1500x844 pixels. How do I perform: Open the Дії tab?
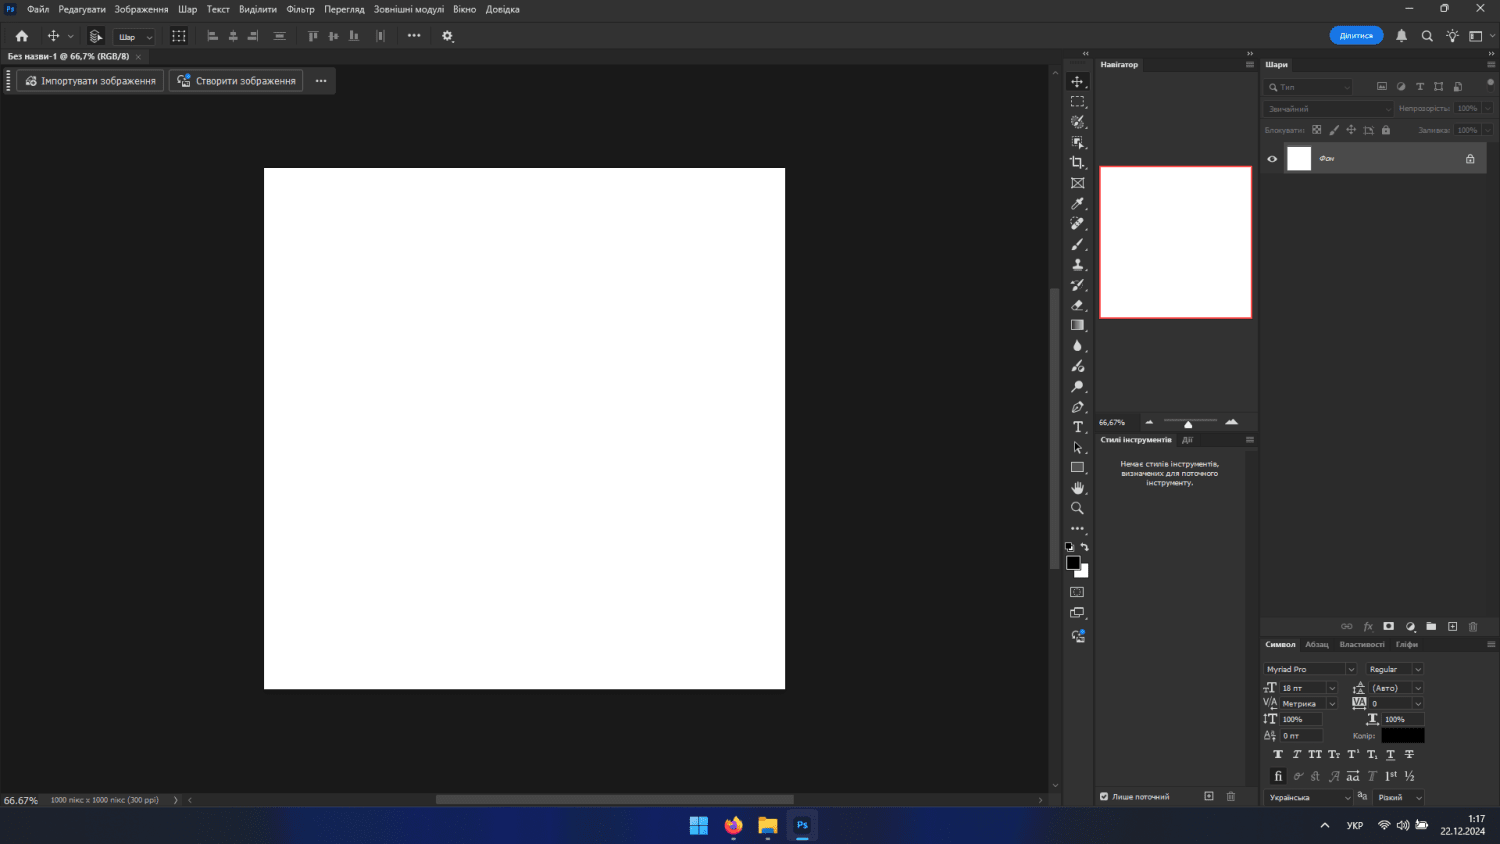[x=1187, y=440]
